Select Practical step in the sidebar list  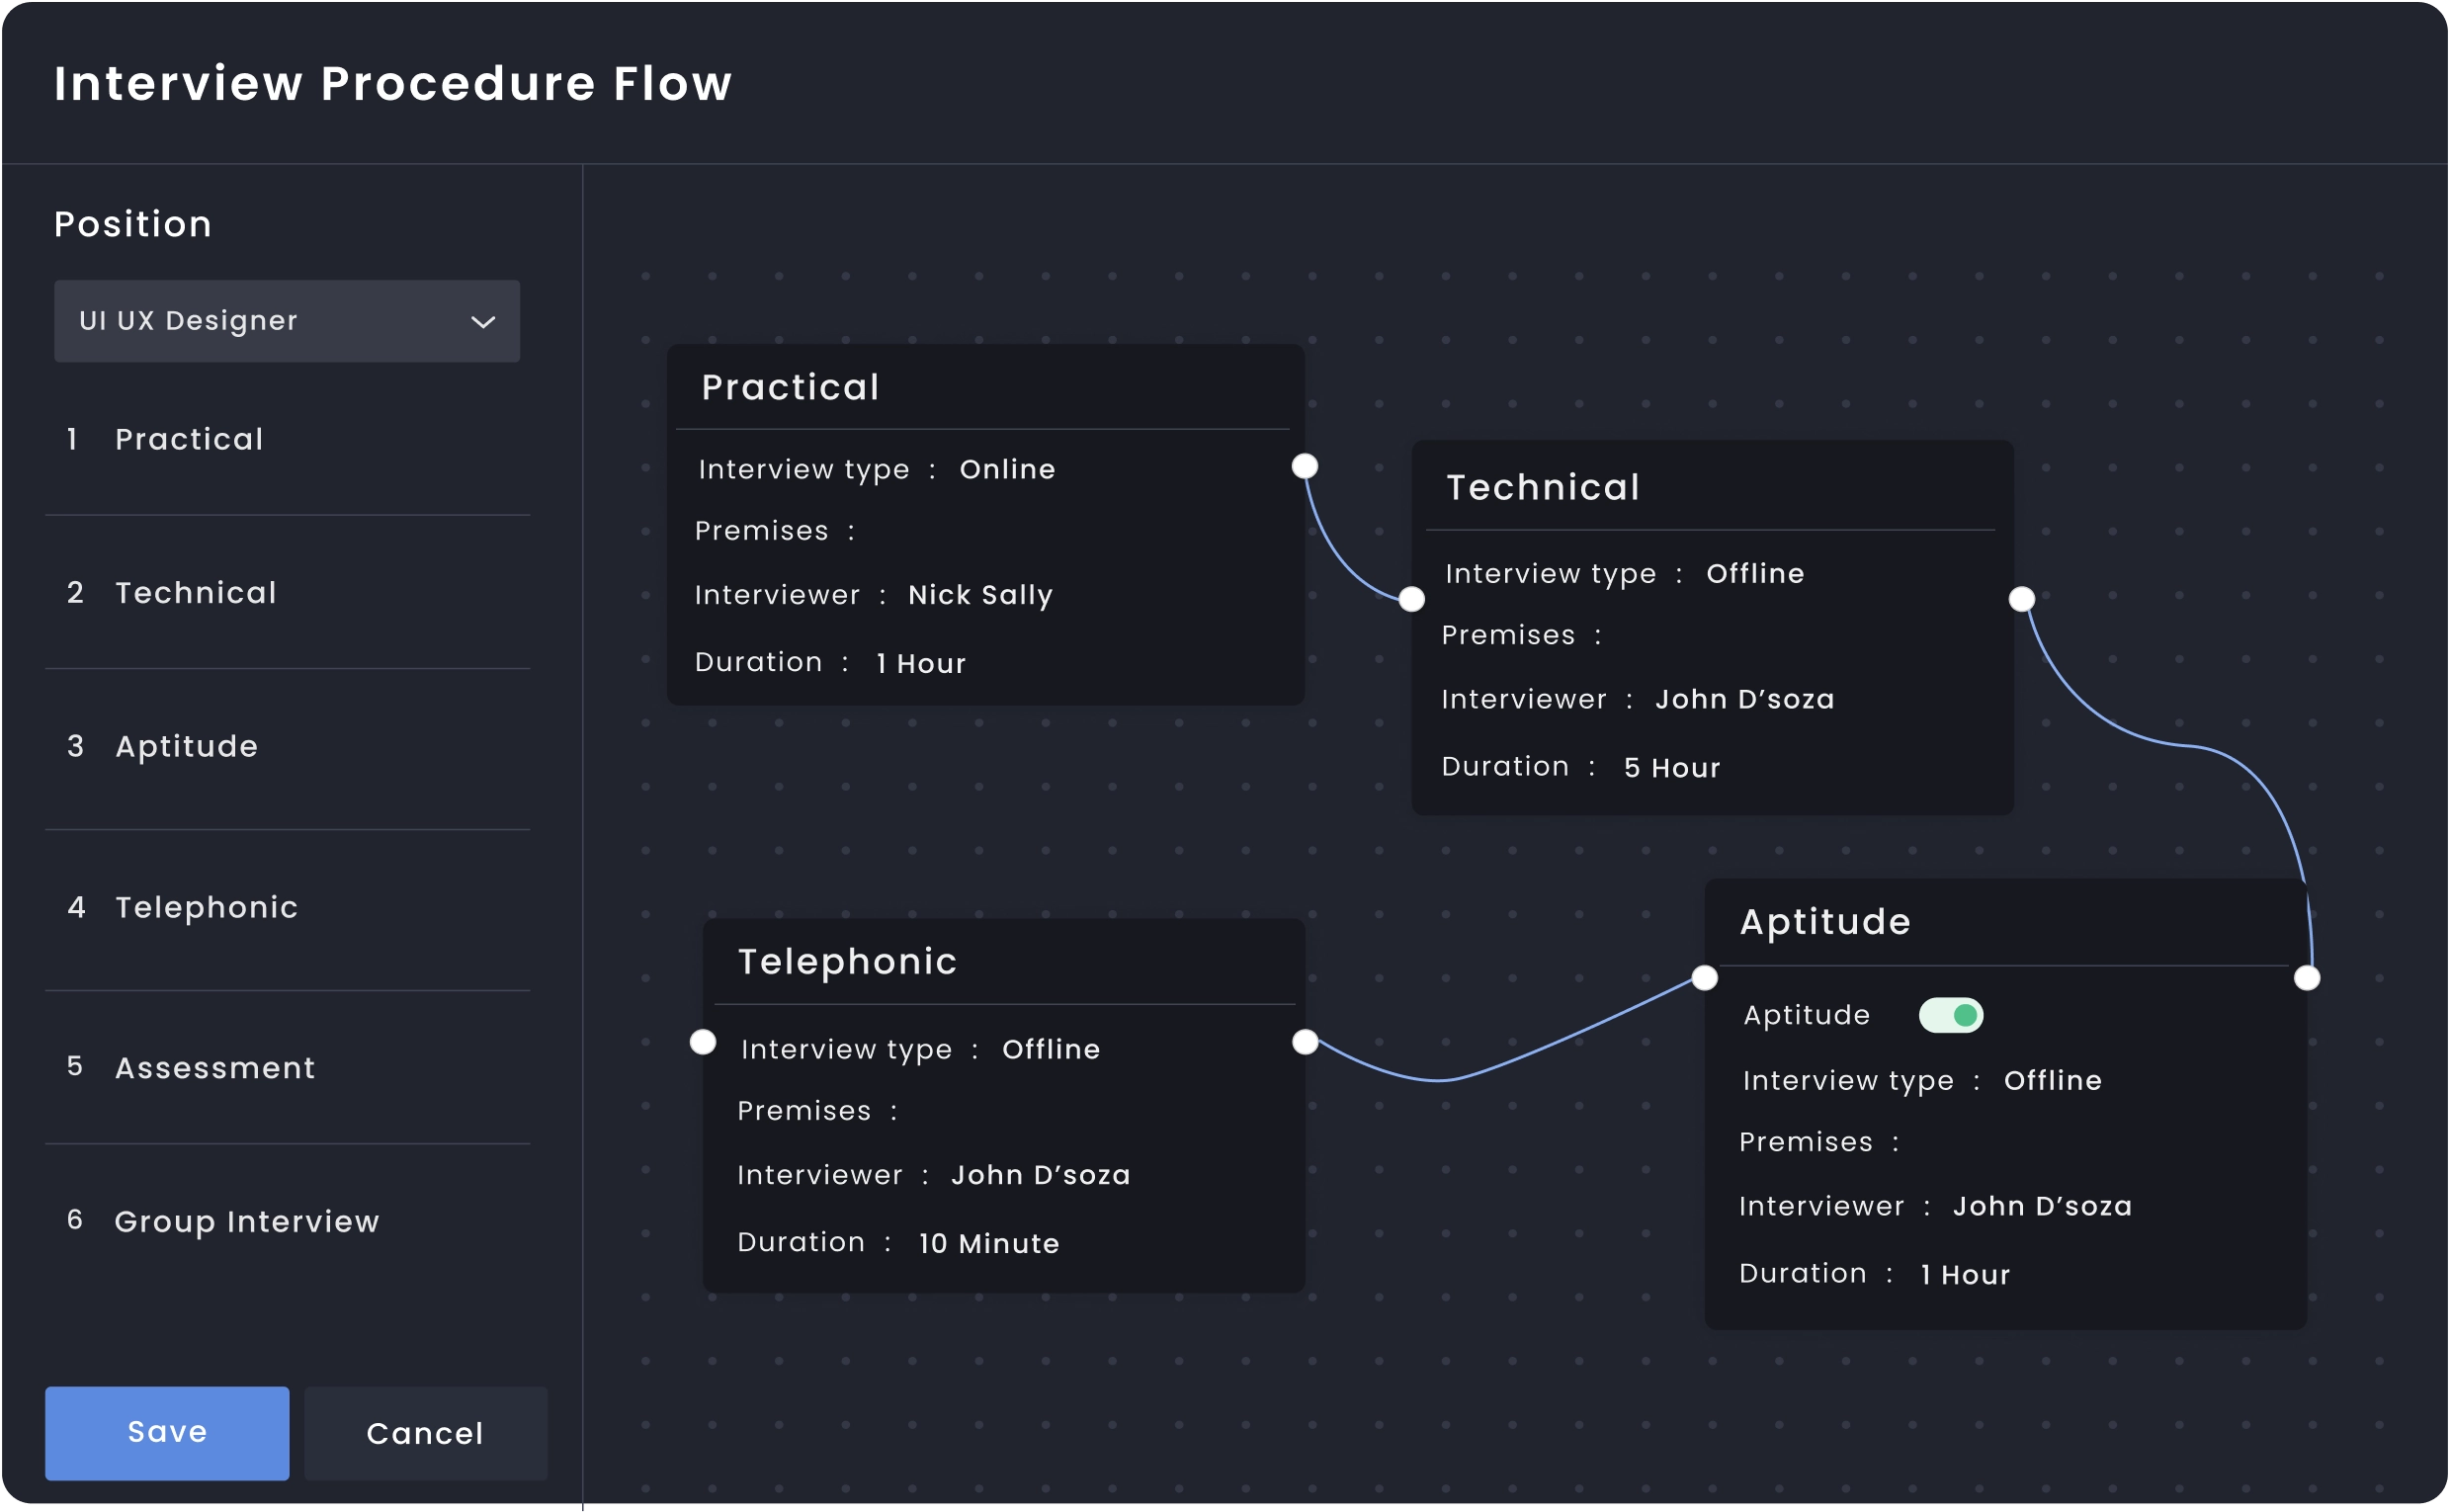click(x=189, y=439)
